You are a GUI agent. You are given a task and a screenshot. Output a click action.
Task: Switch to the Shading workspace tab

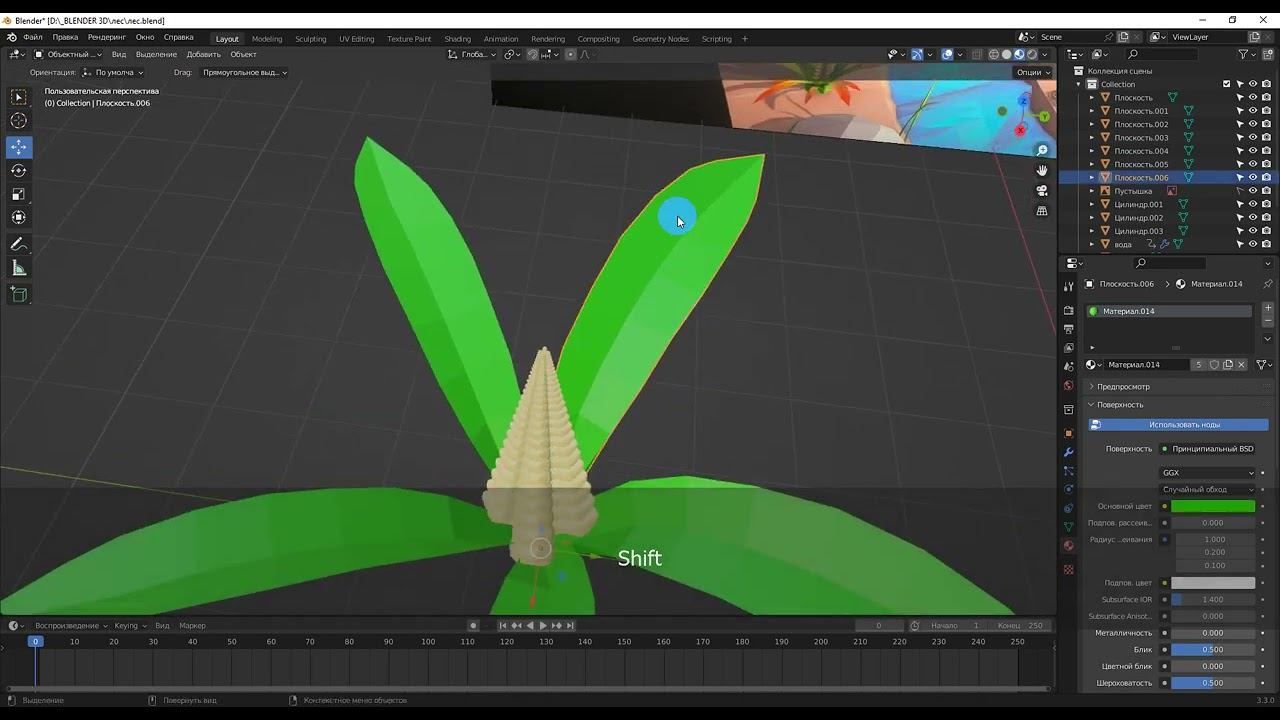click(457, 39)
